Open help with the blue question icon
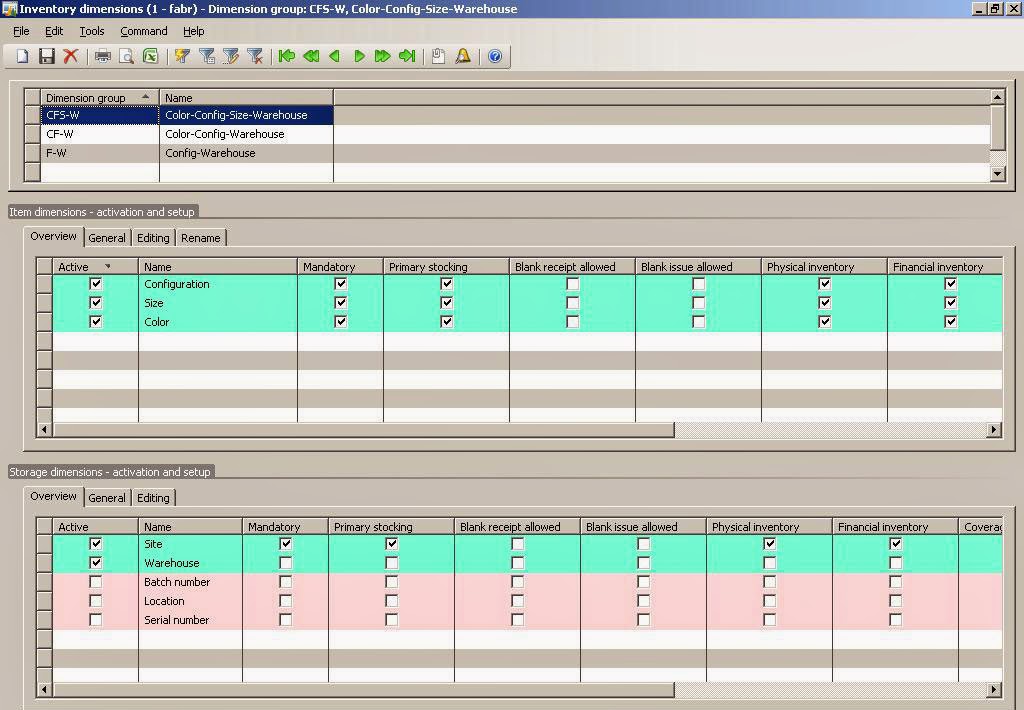This screenshot has width=1024, height=710. click(x=495, y=56)
